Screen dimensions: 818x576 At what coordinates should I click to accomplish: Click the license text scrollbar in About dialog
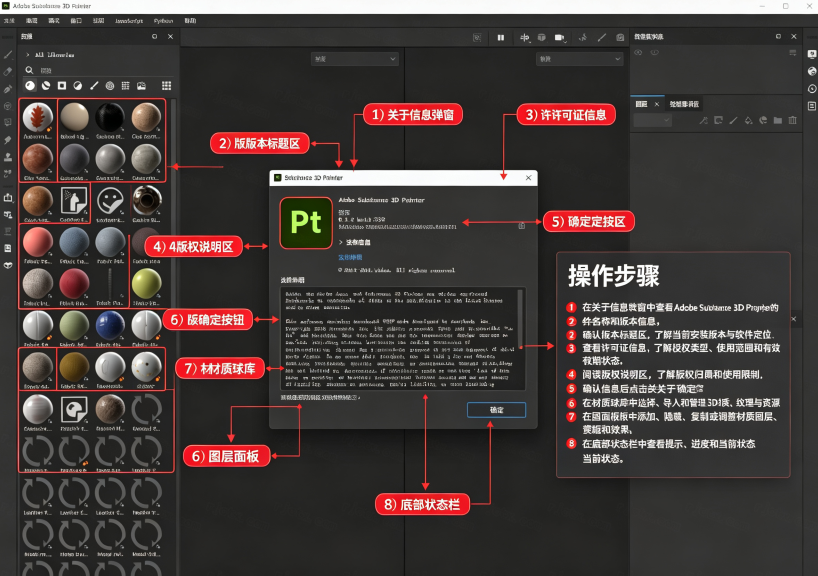[520, 319]
